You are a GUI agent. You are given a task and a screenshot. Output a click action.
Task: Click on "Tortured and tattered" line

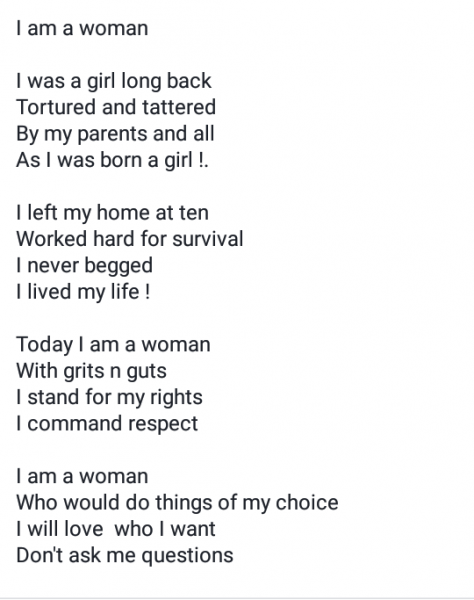coord(116,107)
